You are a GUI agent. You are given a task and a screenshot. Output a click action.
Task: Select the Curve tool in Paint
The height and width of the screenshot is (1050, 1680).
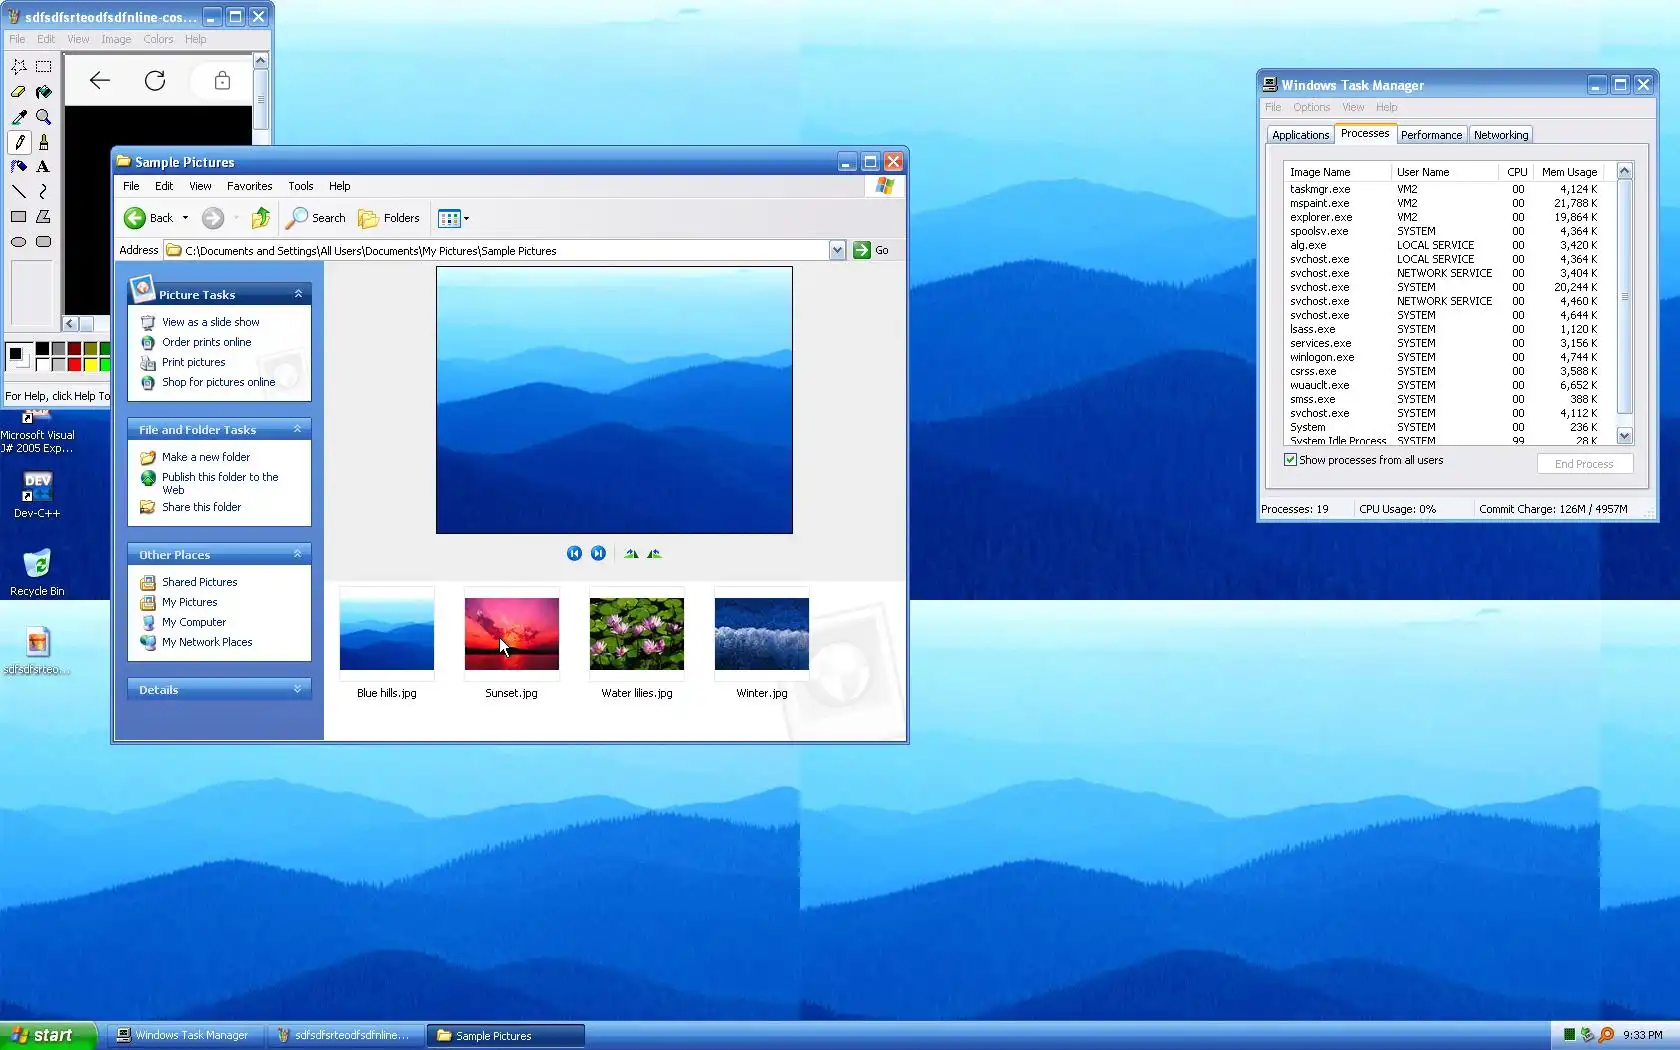(x=44, y=192)
